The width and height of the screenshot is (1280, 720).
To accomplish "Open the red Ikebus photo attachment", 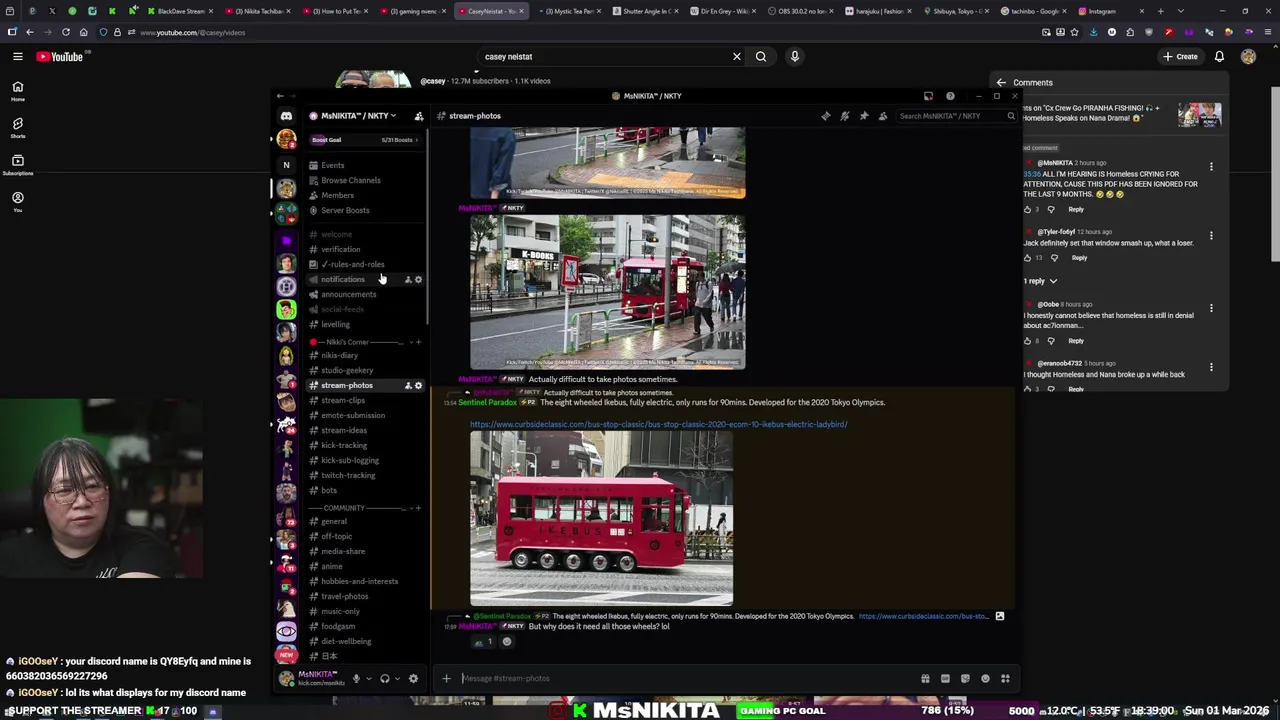I will click(601, 518).
